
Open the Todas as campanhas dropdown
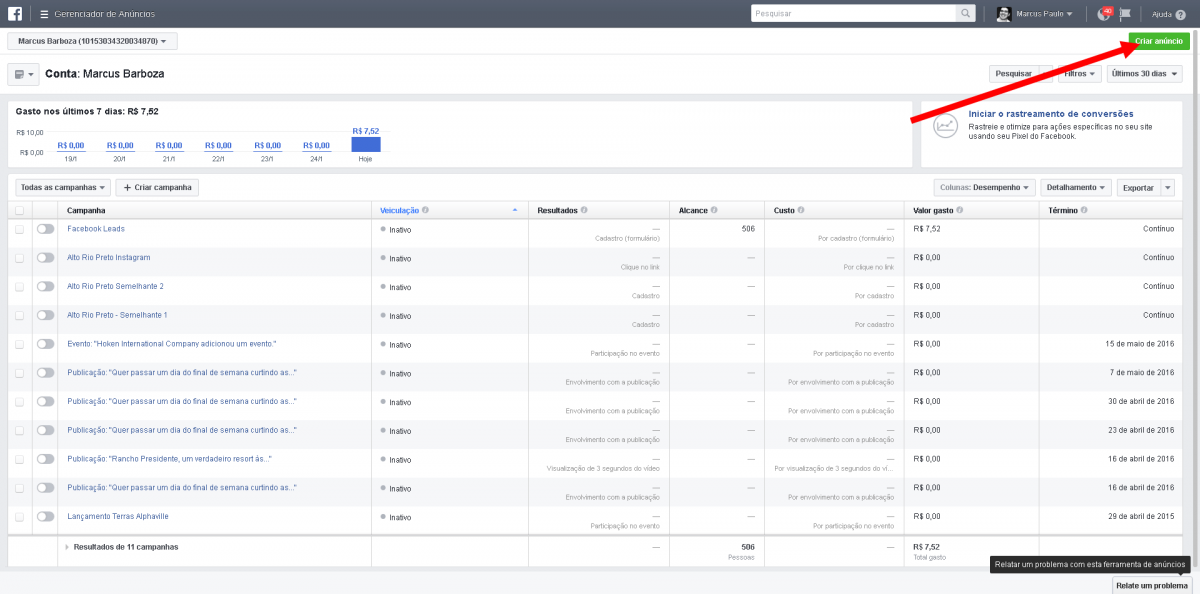click(62, 187)
